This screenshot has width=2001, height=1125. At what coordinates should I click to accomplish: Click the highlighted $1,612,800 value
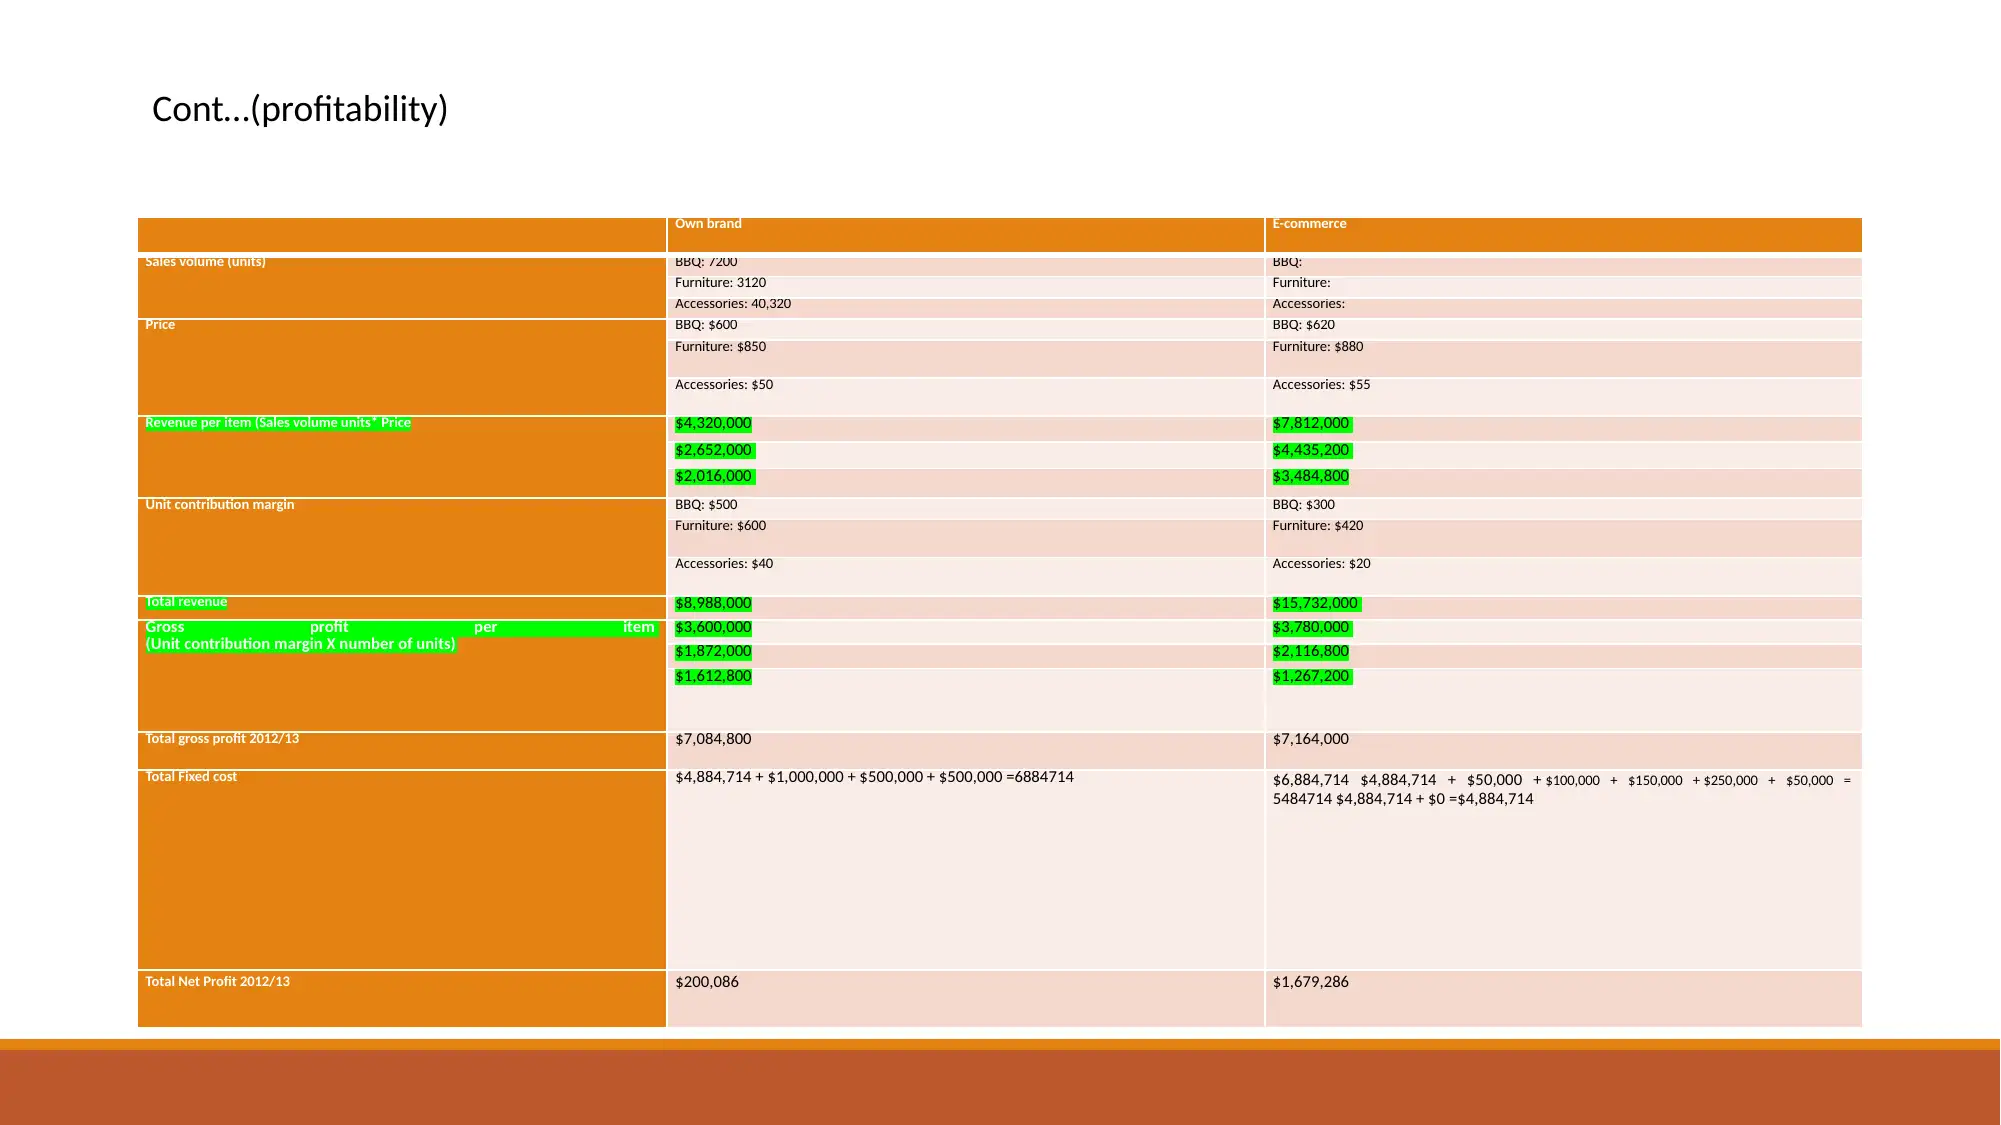pyautogui.click(x=713, y=677)
